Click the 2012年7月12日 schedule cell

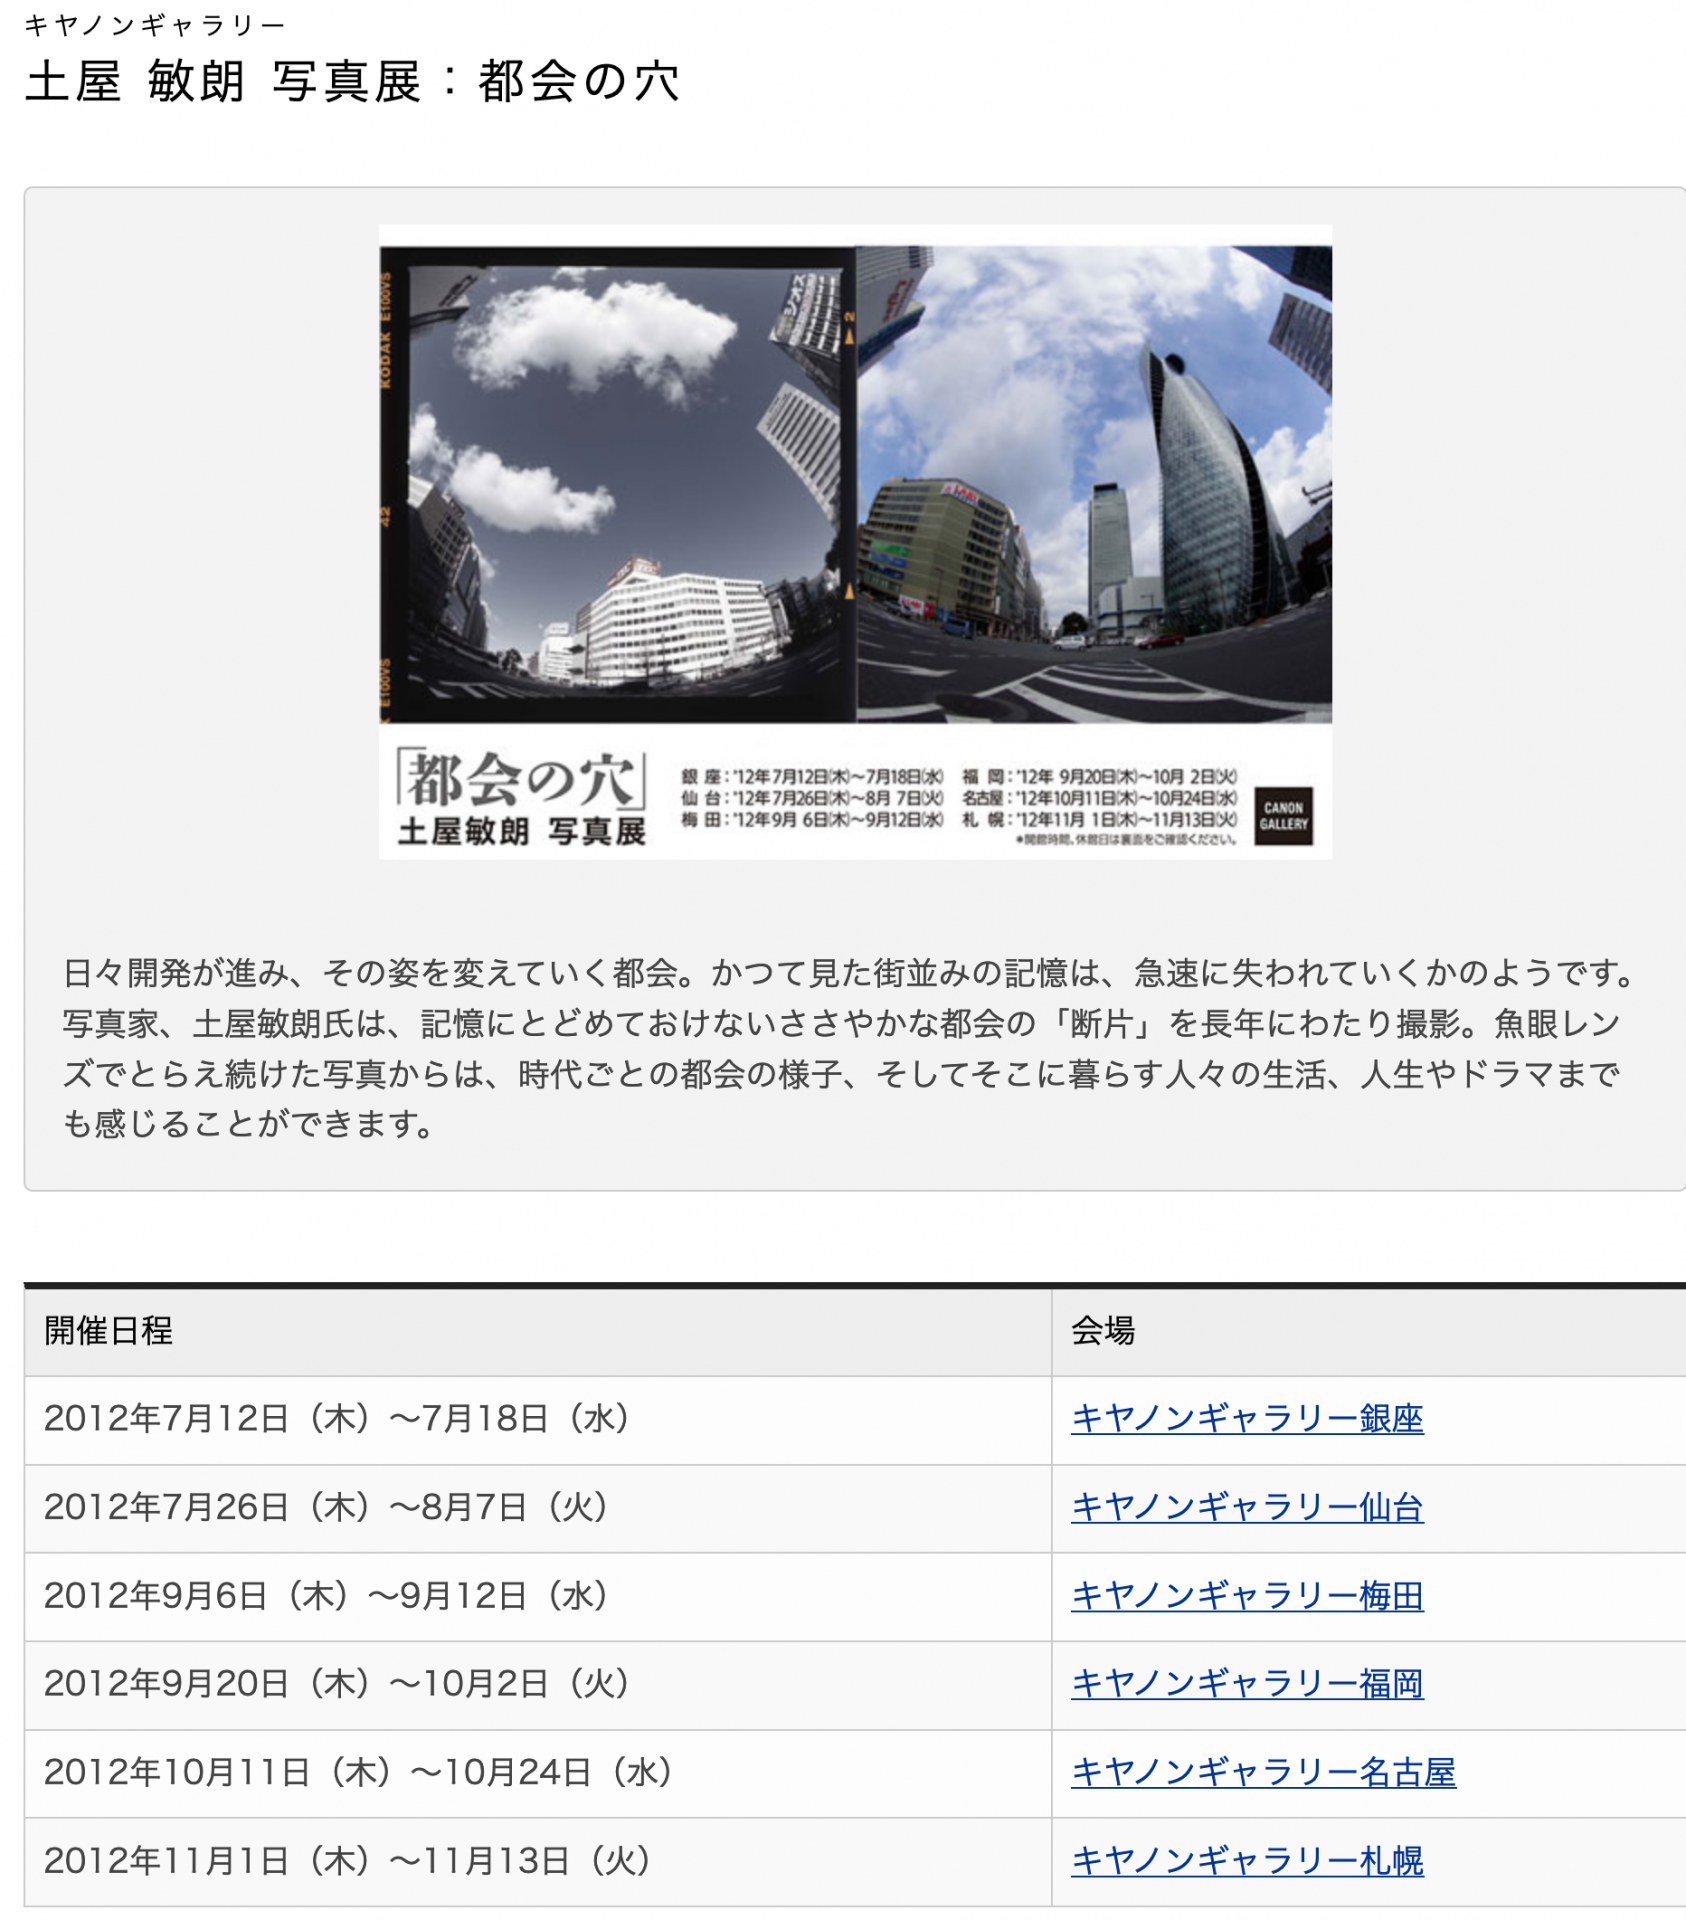[x=336, y=1418]
